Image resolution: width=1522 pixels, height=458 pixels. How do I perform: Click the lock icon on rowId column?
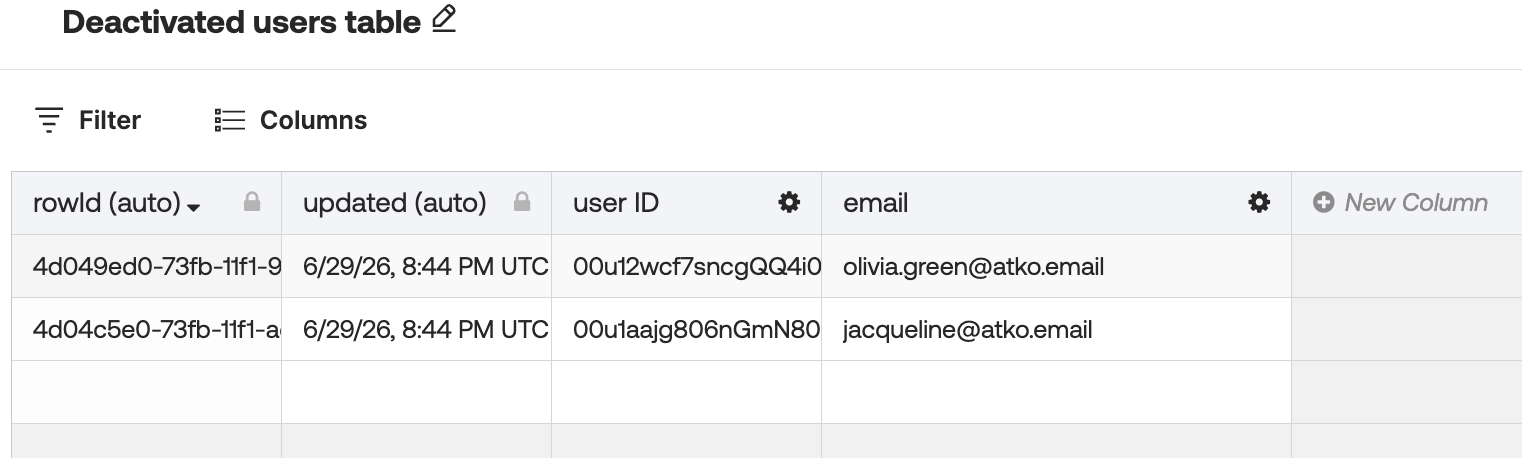point(252,203)
